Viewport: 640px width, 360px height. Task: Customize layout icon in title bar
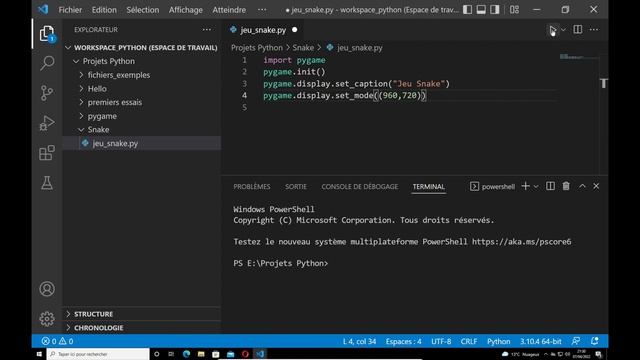(x=514, y=9)
